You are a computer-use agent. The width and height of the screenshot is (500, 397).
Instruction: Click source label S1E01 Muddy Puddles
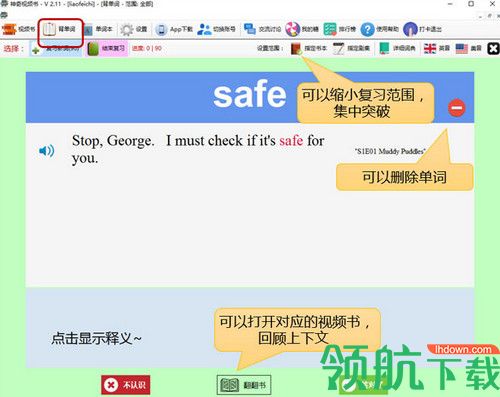(x=390, y=151)
